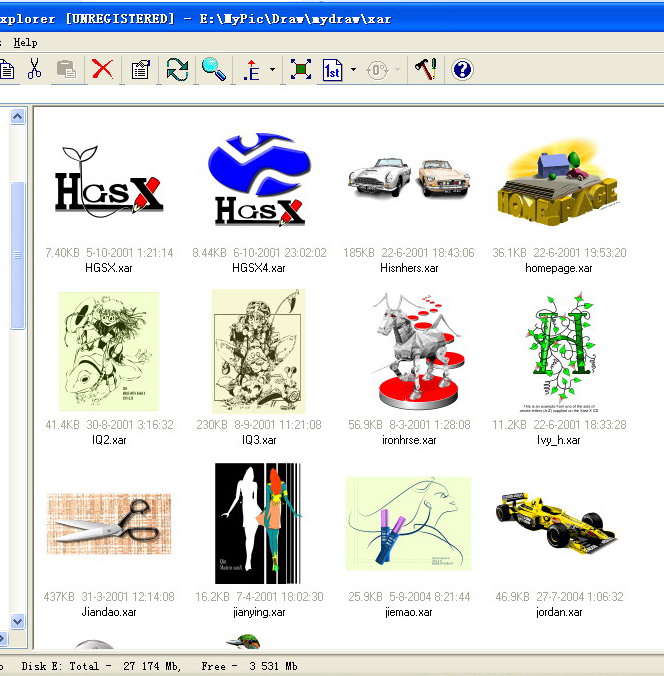Click file name homepage.xar
This screenshot has width=664, height=676.
tap(559, 268)
